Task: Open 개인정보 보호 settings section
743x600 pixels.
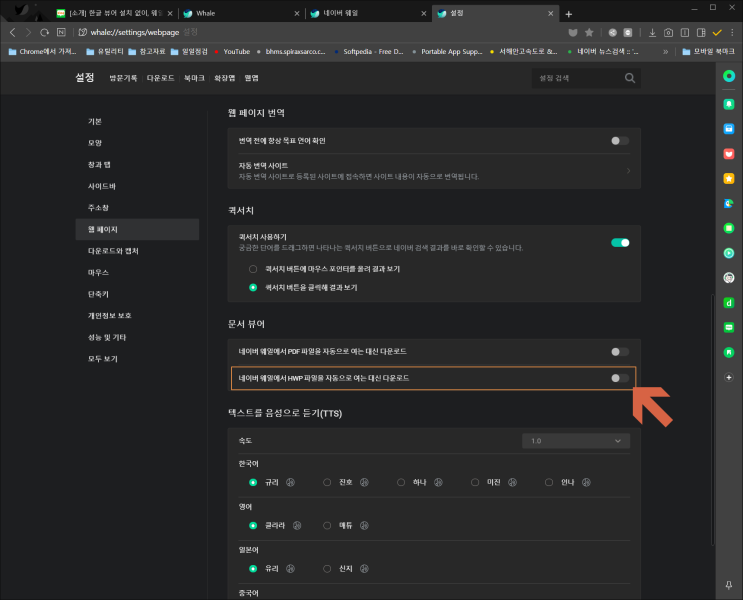Action: pos(109,316)
